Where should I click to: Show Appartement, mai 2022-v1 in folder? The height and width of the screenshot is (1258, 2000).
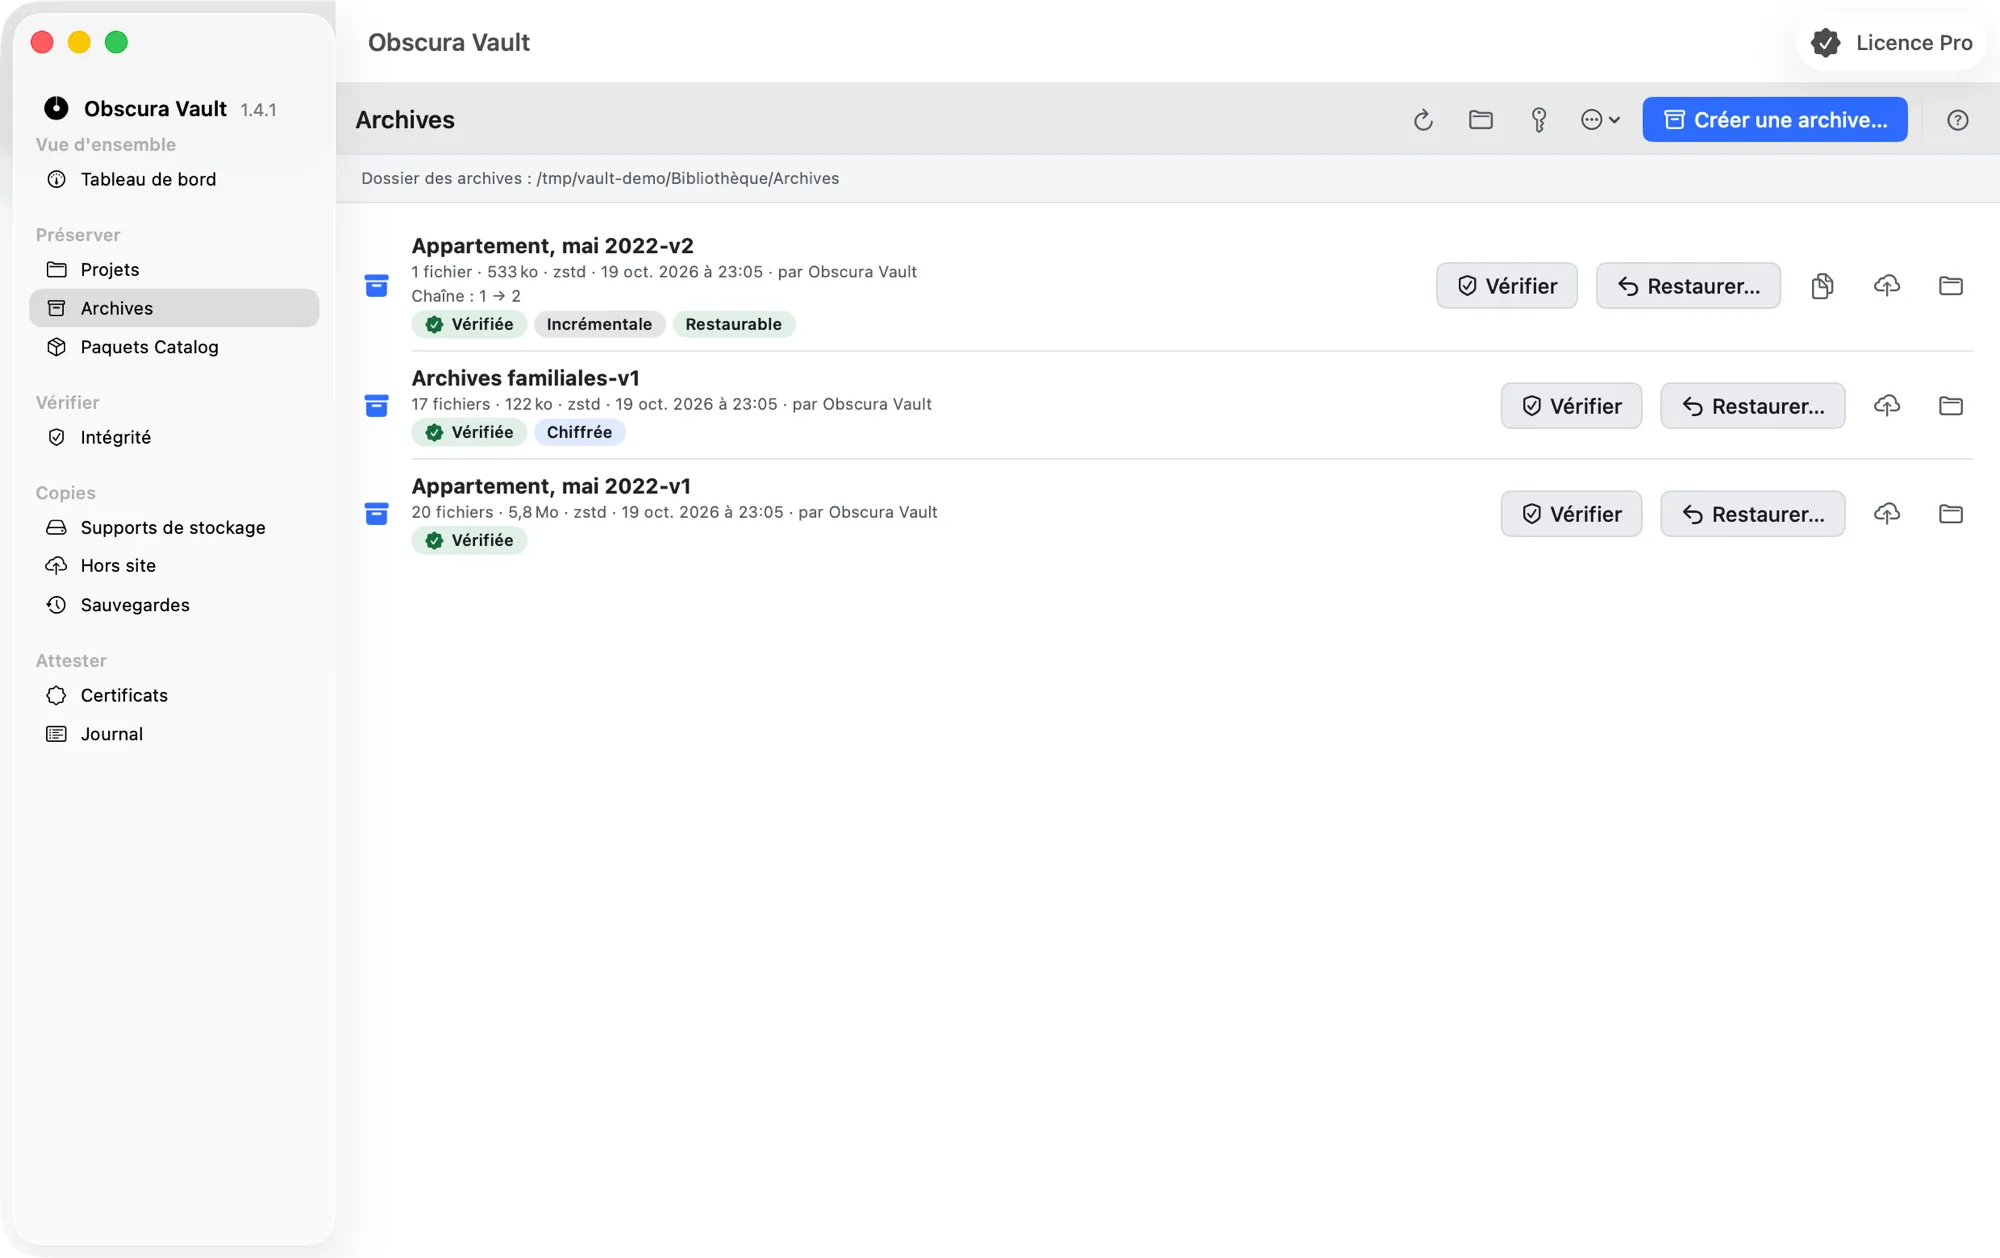1951,514
